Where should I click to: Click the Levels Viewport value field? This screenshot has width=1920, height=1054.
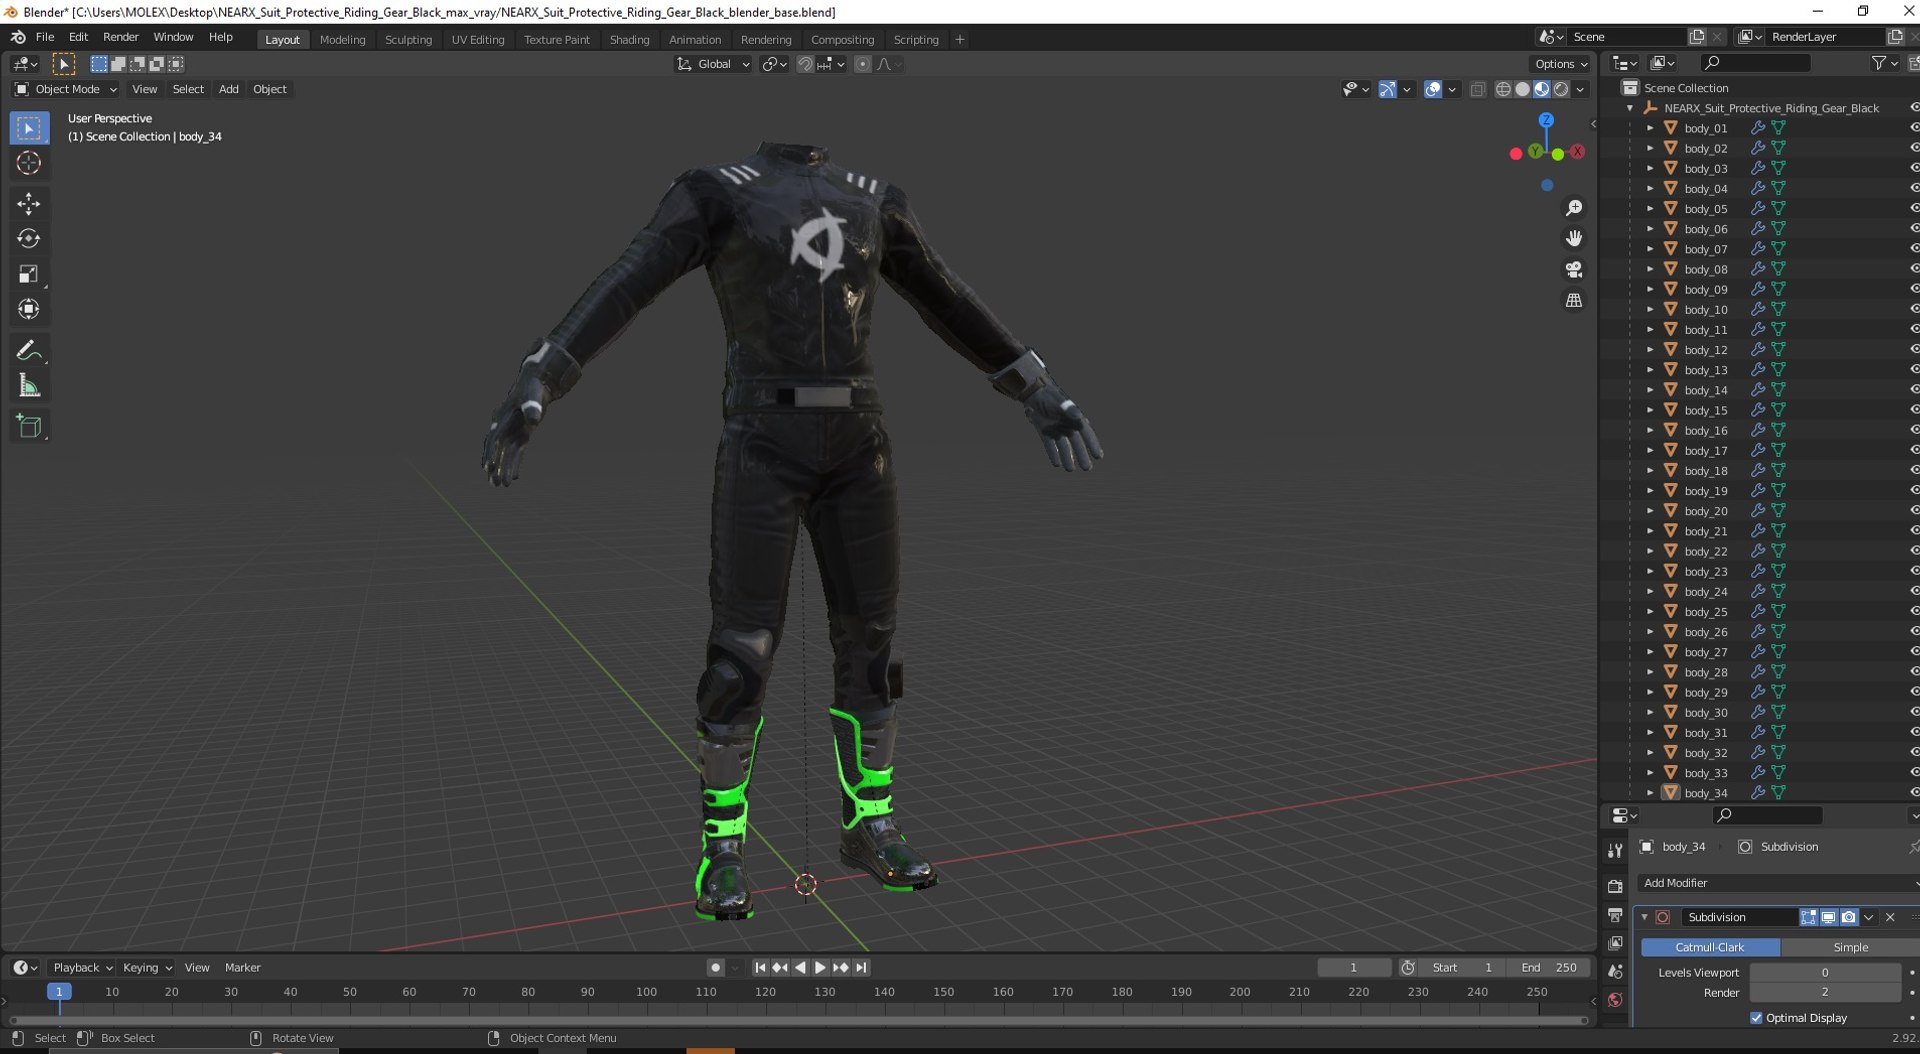click(1825, 973)
